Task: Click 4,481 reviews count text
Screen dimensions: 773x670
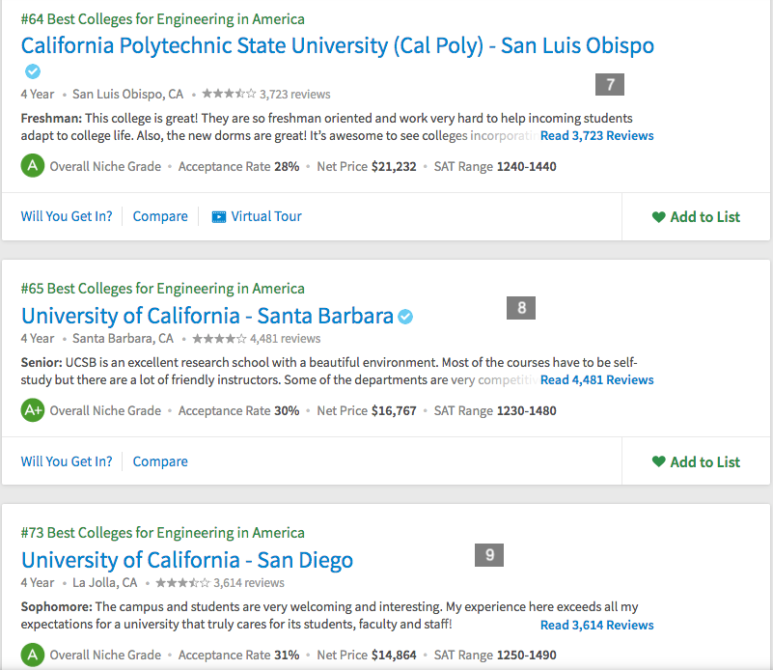Action: click(285, 339)
